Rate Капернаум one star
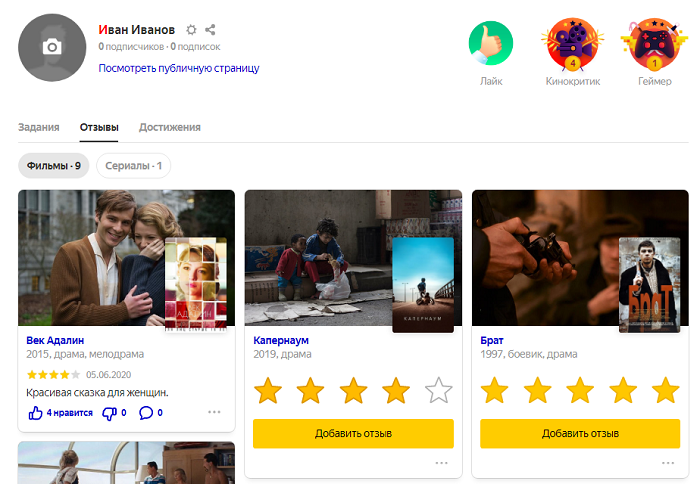 pos(268,390)
